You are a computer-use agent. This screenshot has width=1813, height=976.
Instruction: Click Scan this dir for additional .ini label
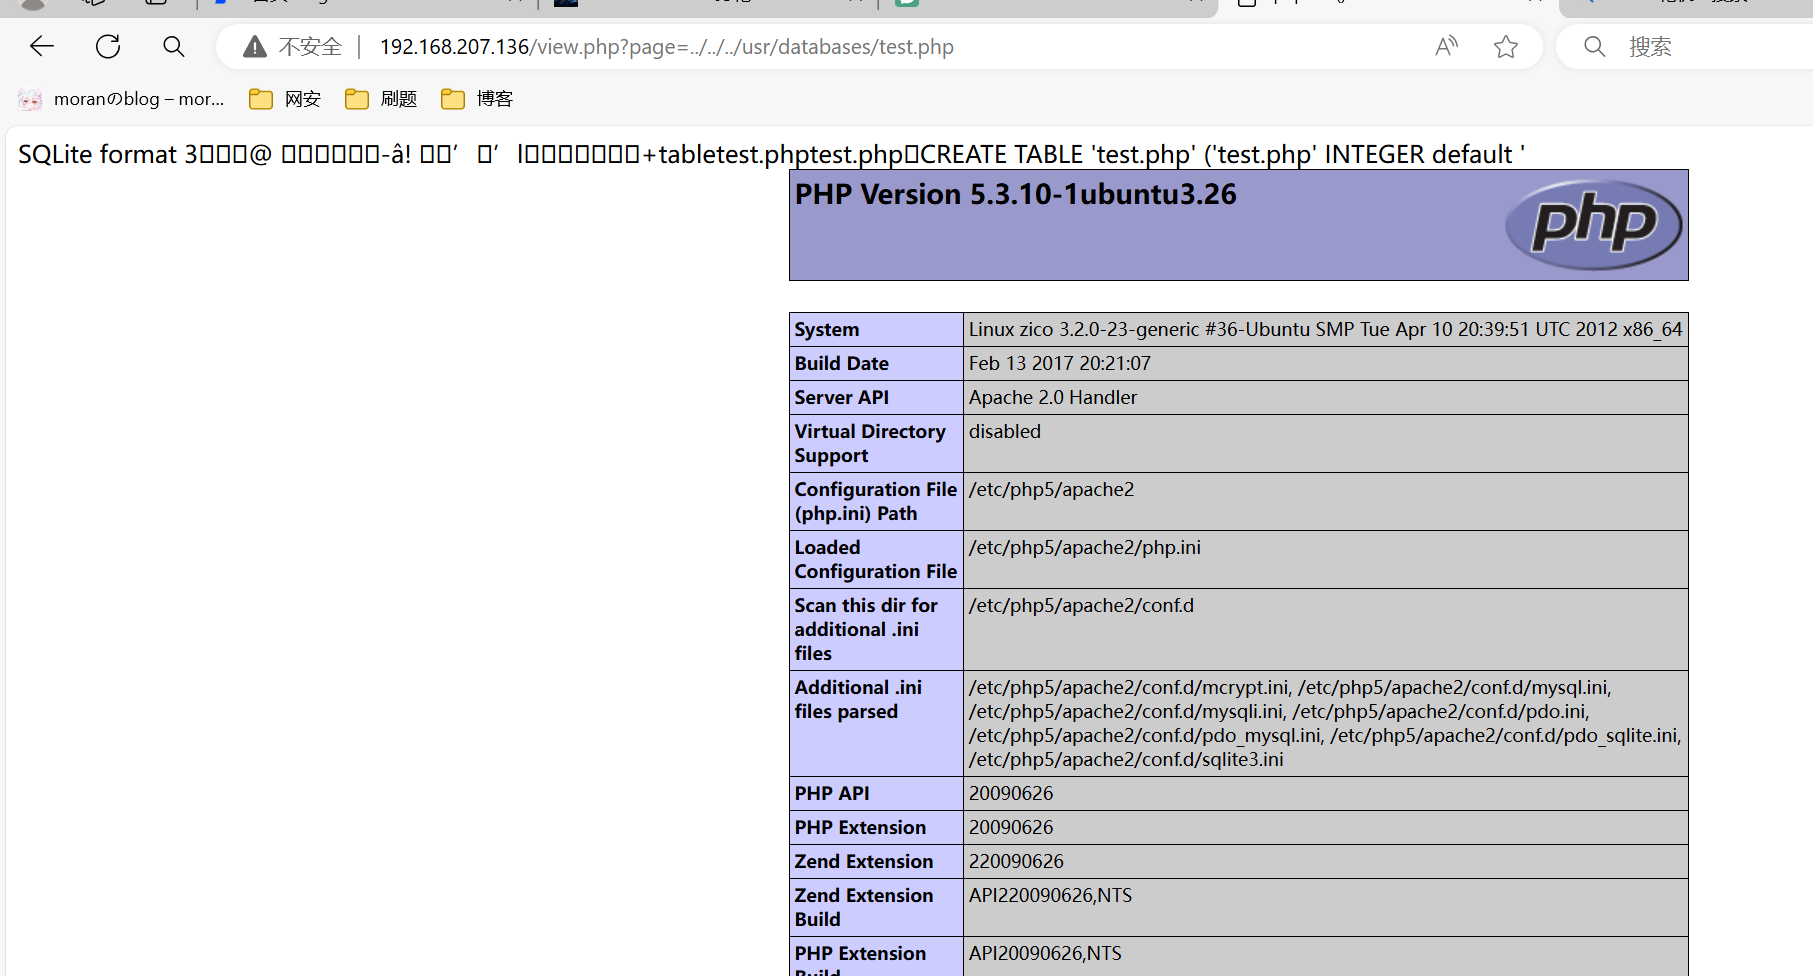click(x=866, y=630)
